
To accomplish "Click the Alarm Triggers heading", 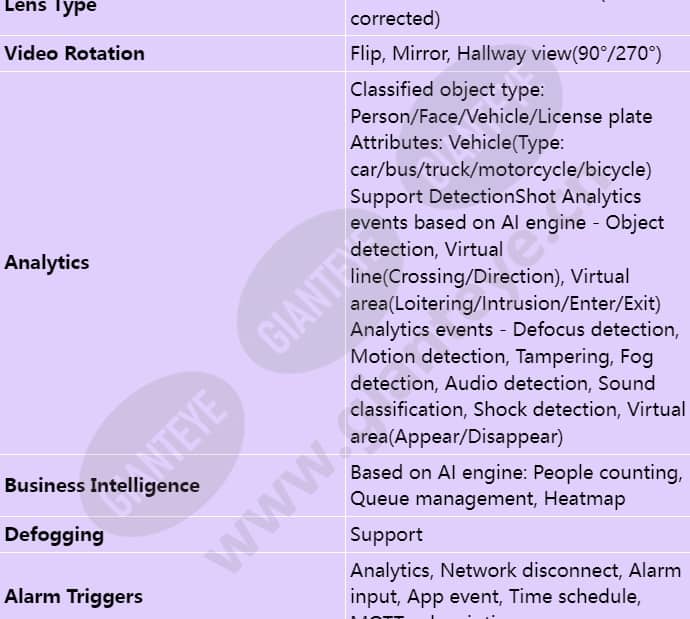I will [x=73, y=597].
